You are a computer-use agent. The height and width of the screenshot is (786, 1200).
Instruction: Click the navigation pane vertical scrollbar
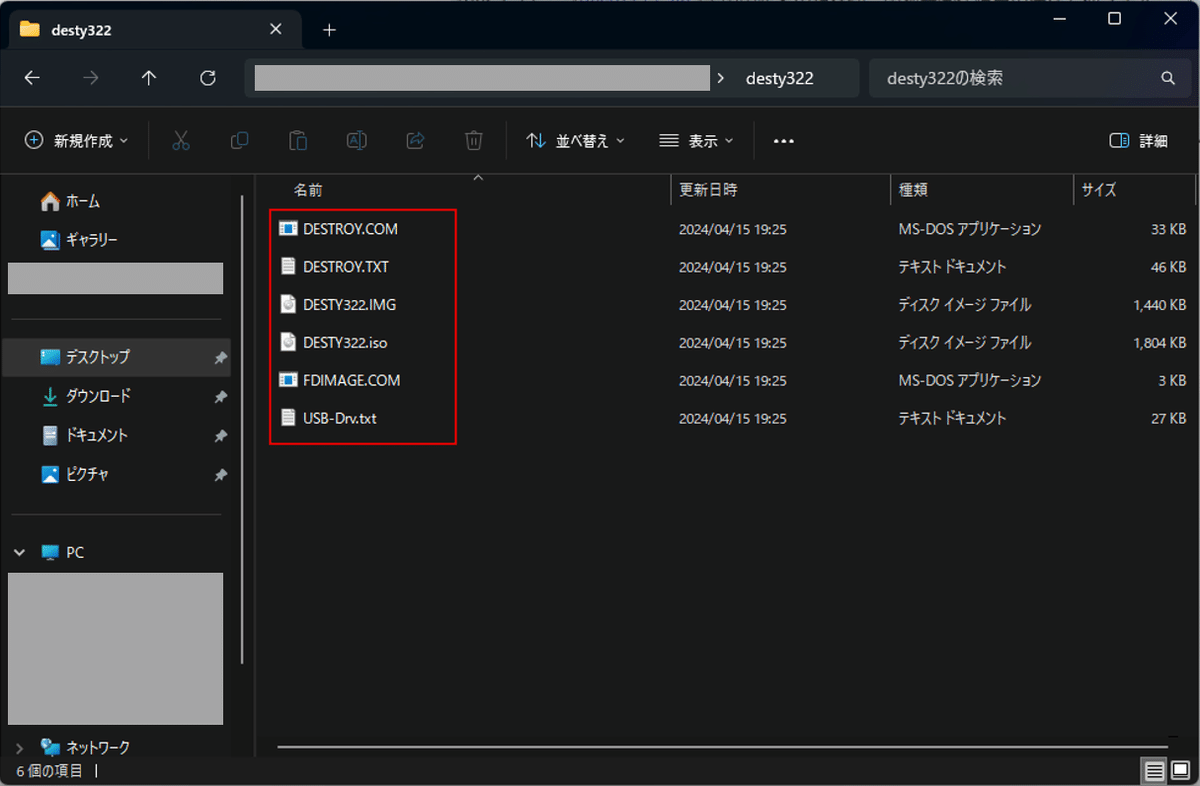[x=242, y=429]
